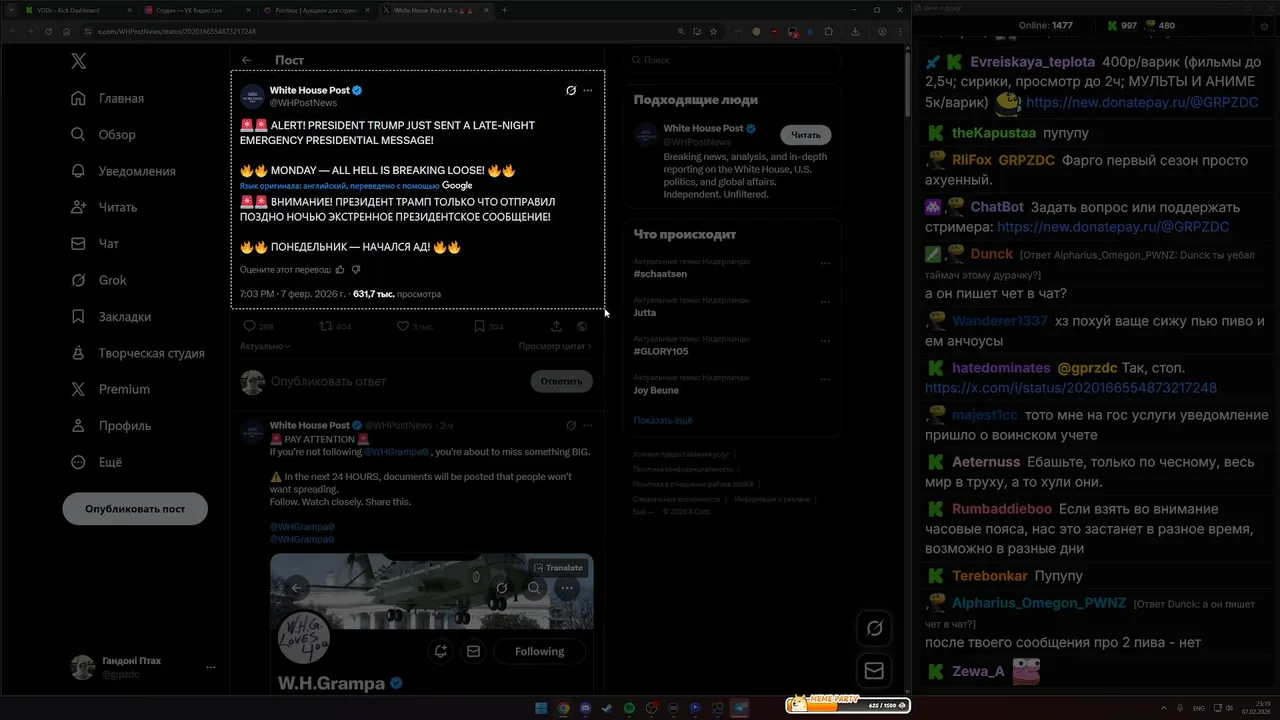The width and height of the screenshot is (1280, 720).
Task: Like the translation with thumbs up
Action: tap(340, 269)
